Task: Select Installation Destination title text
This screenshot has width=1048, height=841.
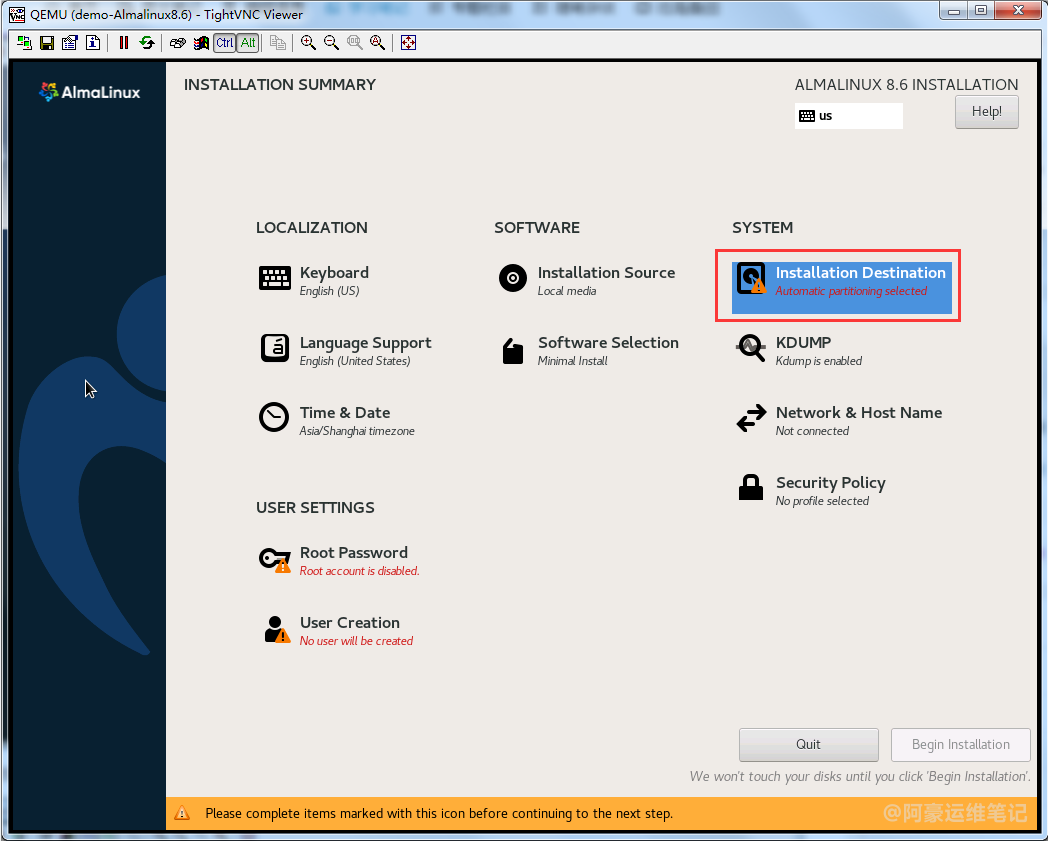Action: point(860,273)
